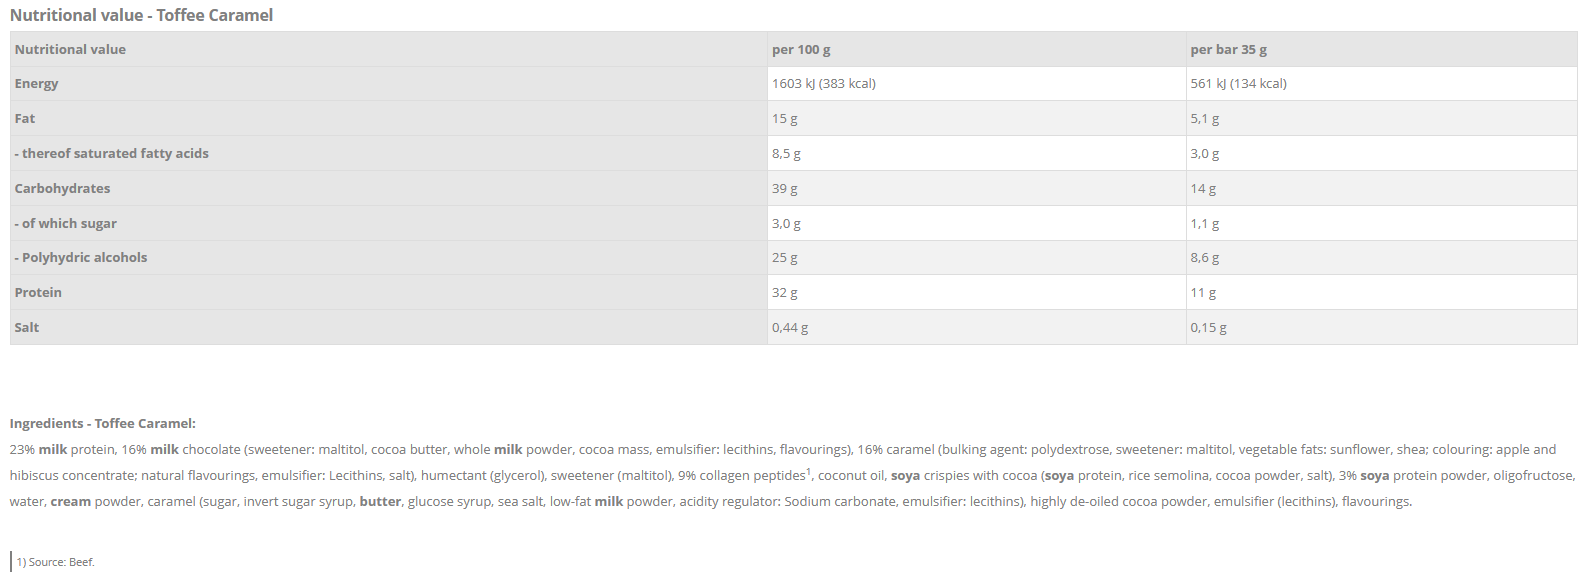Screen dimensions: 1585x580
Task: Click the 'Ingredients - Toffee Caramel:' heading
Action: [103, 424]
